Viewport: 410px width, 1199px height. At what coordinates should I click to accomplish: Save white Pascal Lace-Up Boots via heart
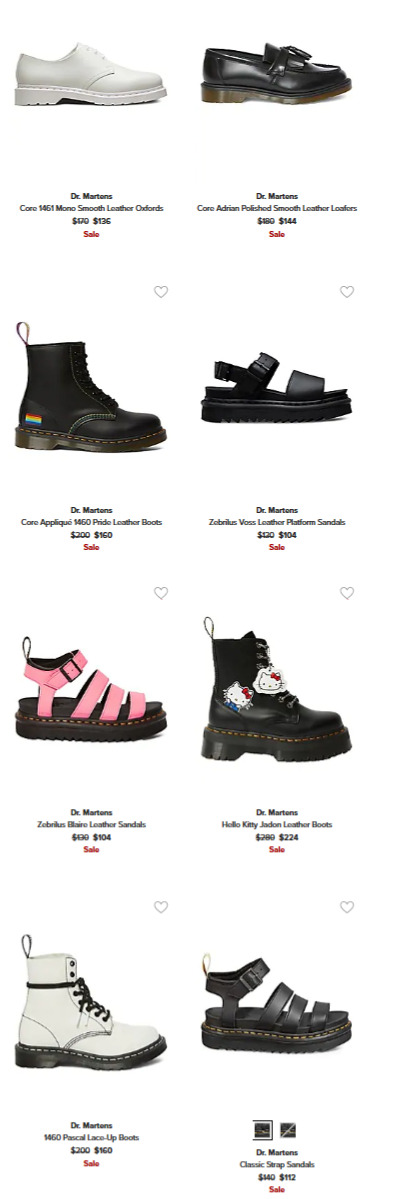click(161, 907)
